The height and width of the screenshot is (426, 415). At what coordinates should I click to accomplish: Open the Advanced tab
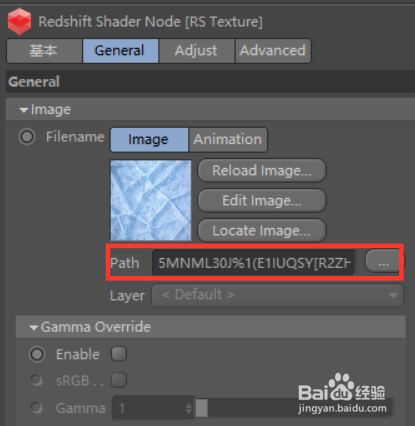(273, 51)
